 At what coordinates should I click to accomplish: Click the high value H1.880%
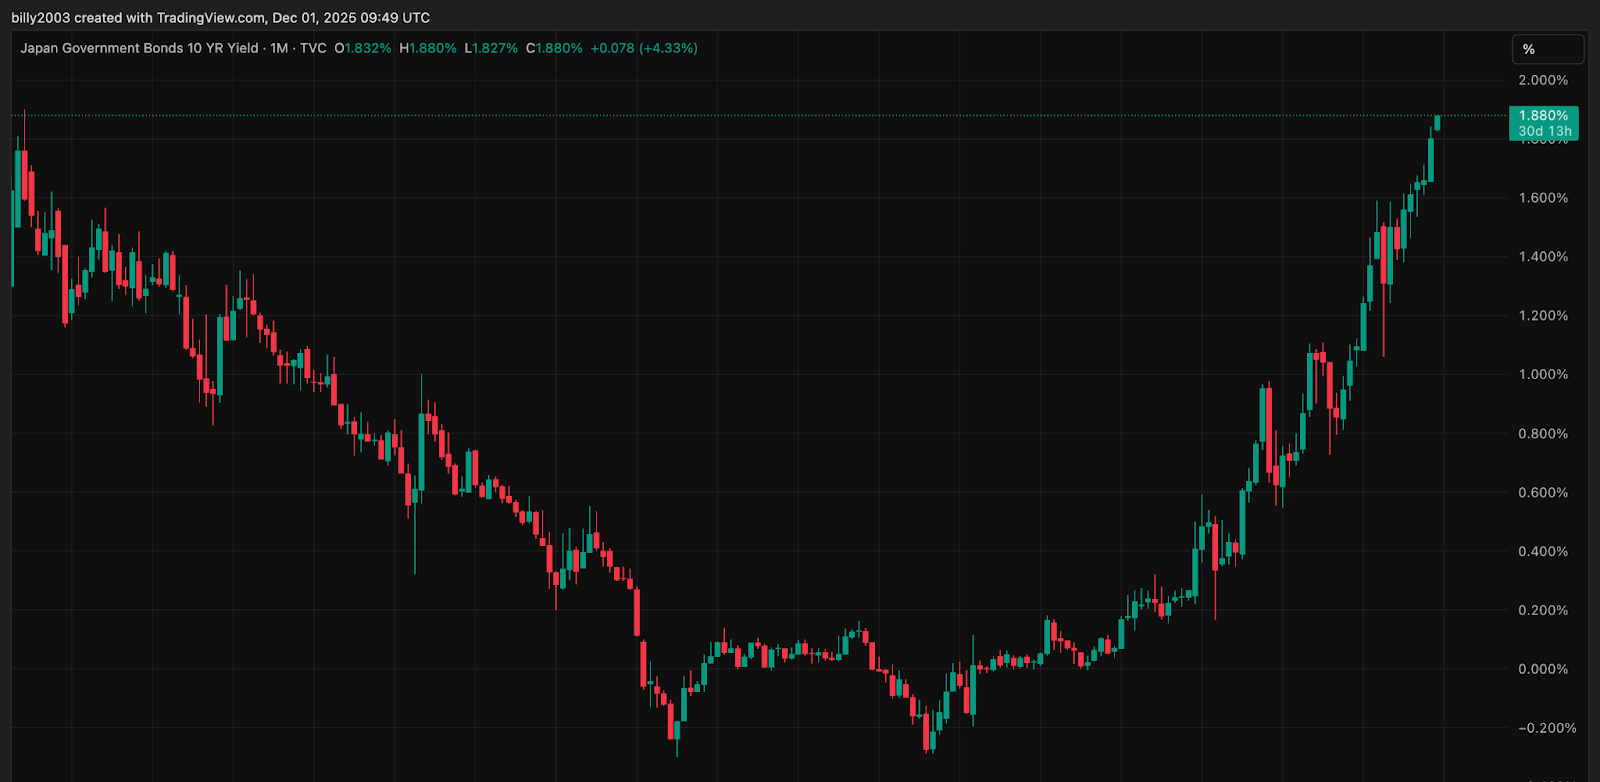[x=428, y=48]
